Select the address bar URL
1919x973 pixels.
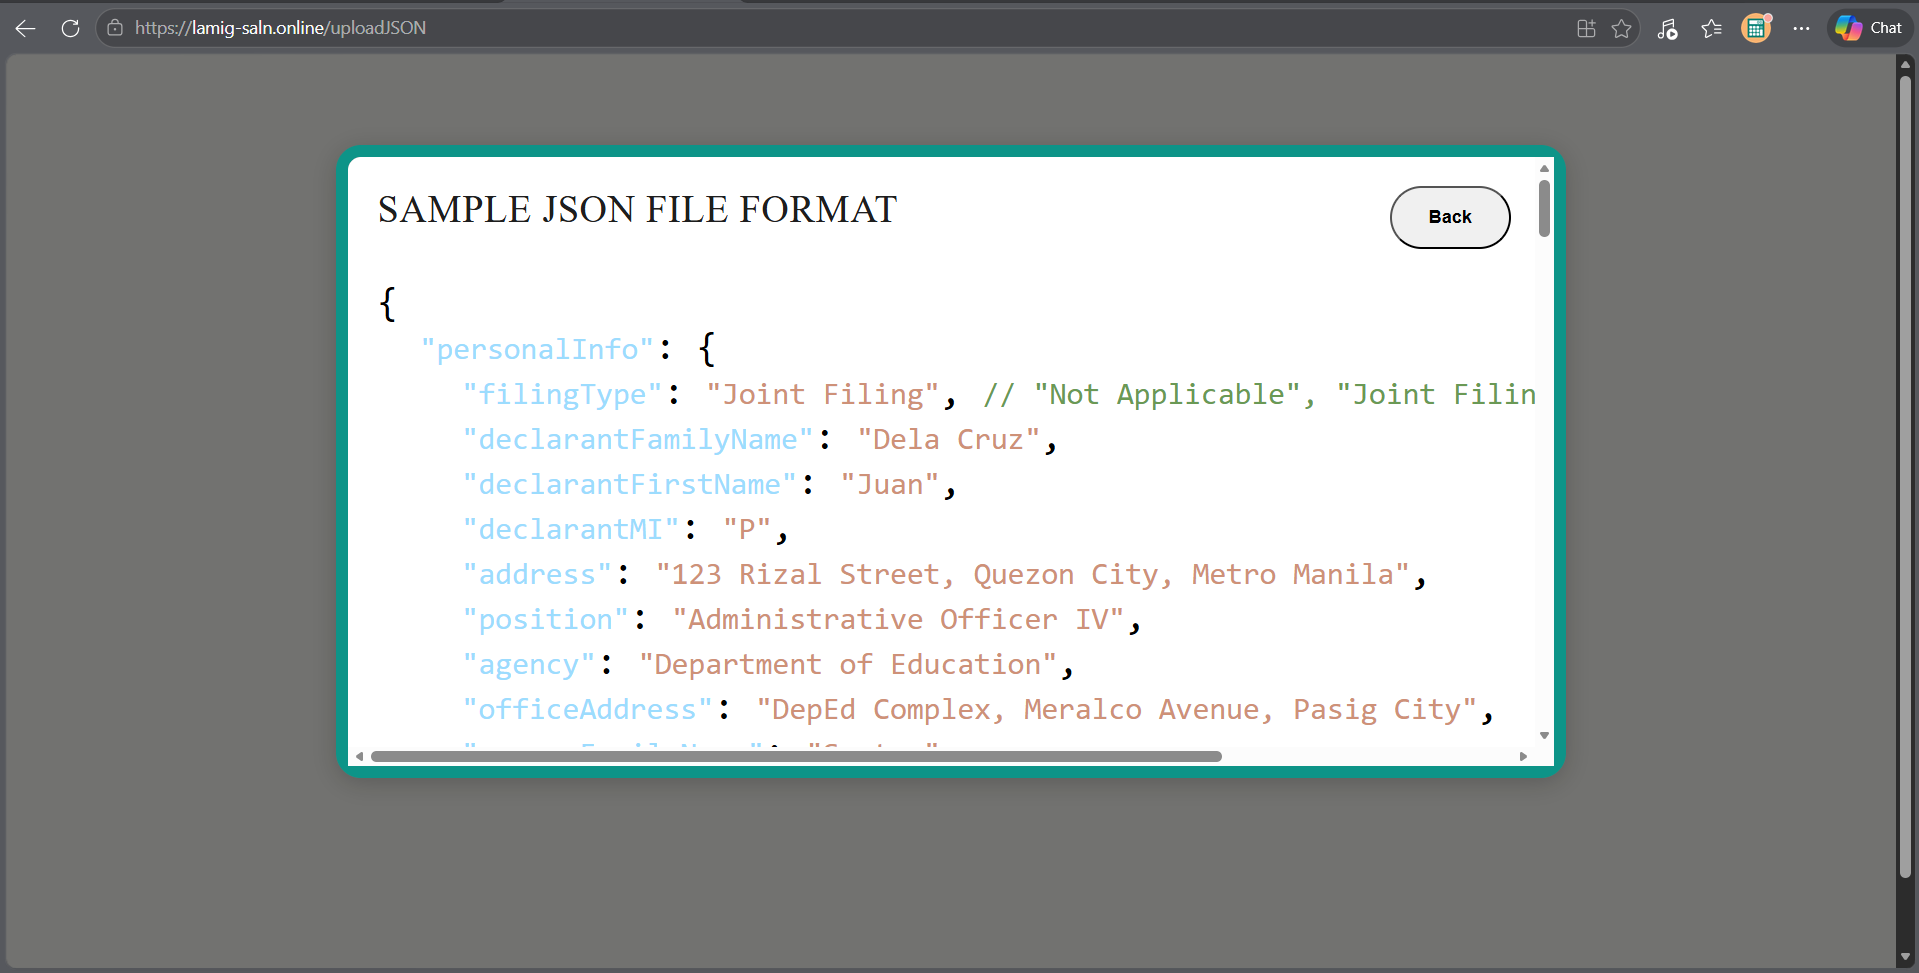pyautogui.click(x=280, y=28)
